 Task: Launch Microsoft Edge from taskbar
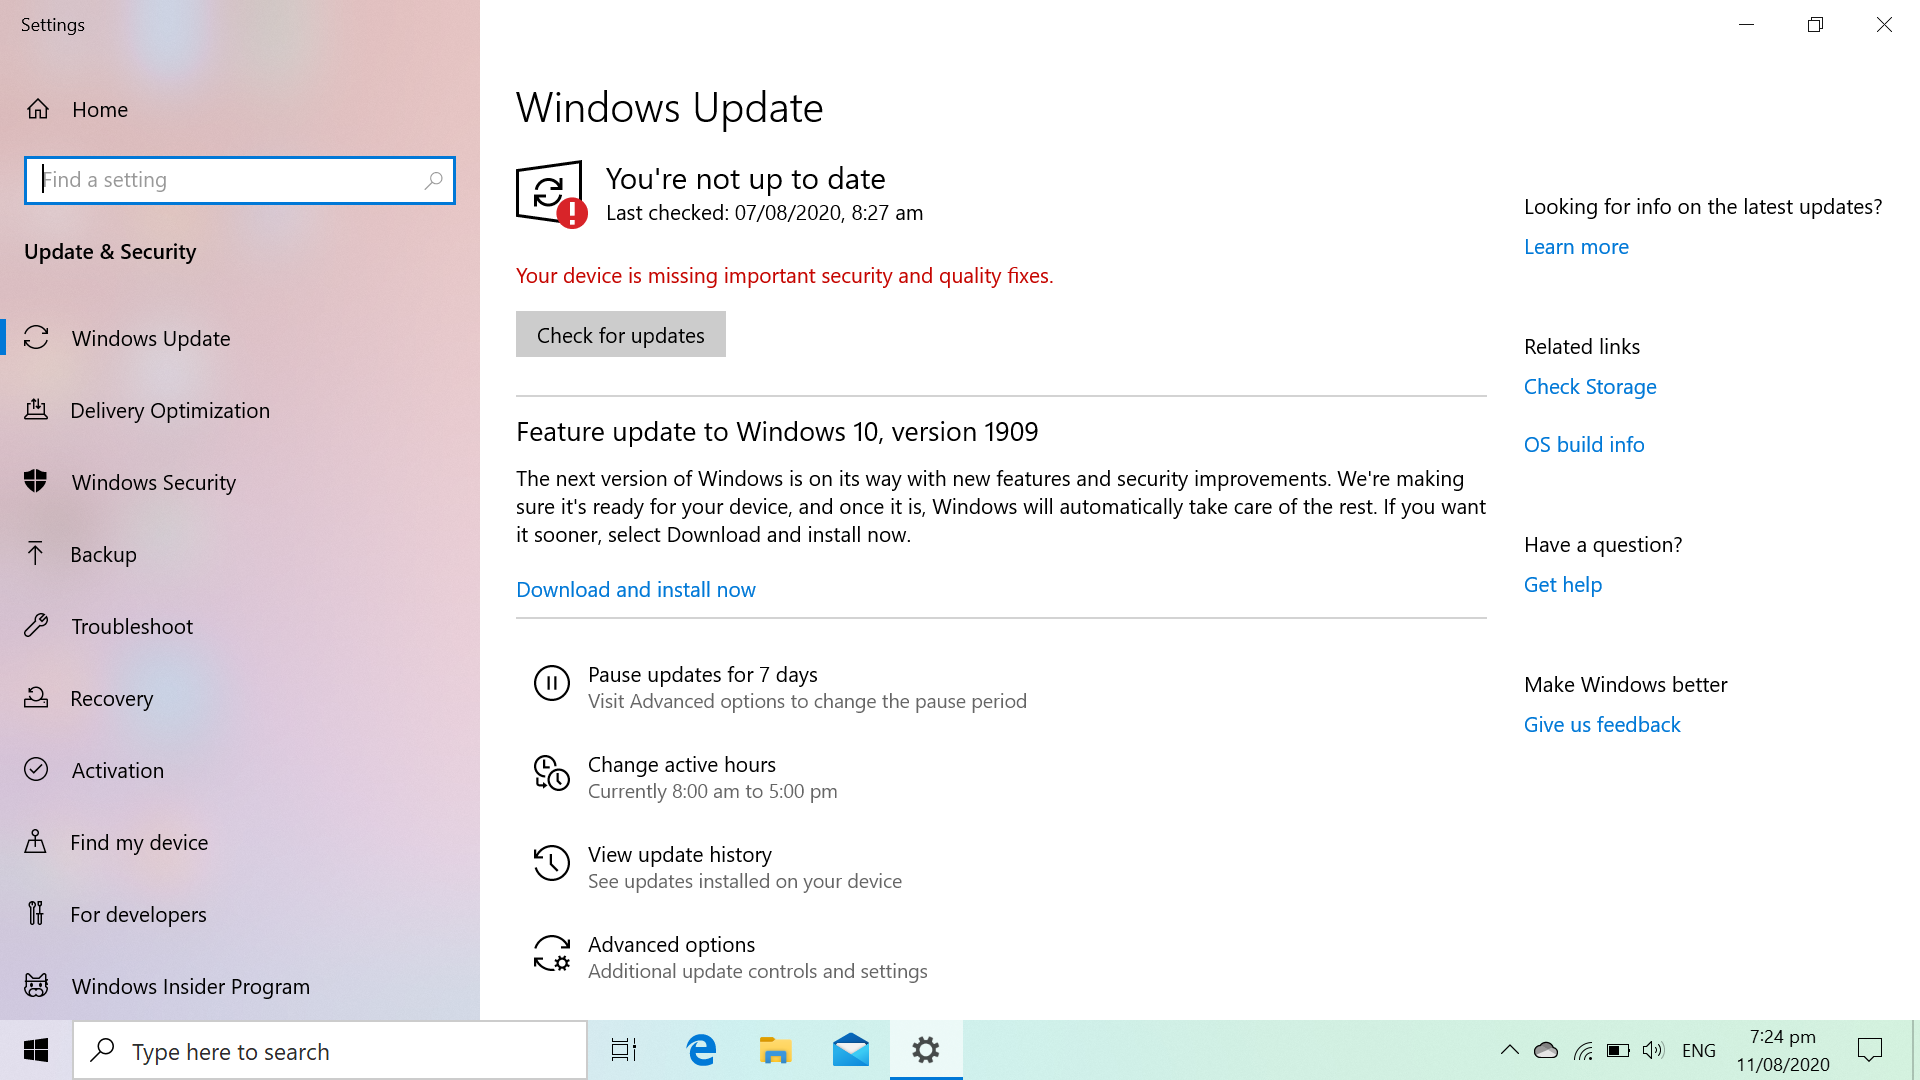(702, 1050)
